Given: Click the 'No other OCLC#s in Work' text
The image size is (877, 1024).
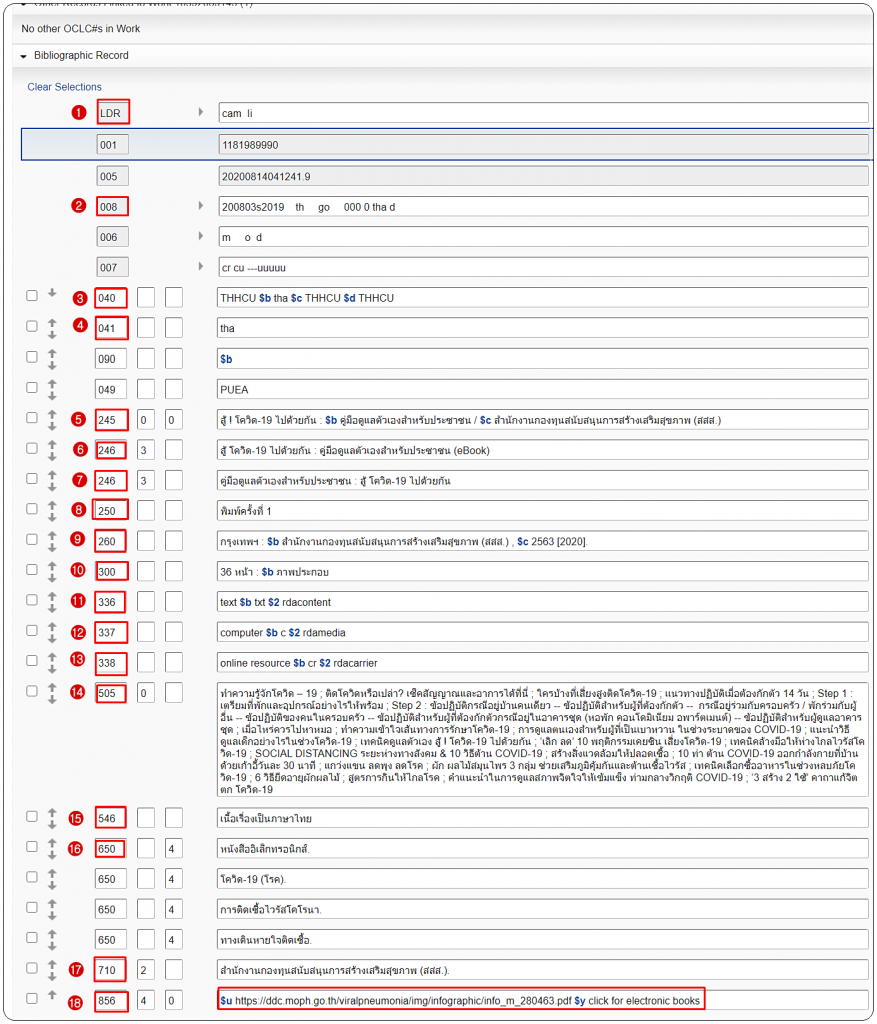Looking at the screenshot, I should (80, 29).
